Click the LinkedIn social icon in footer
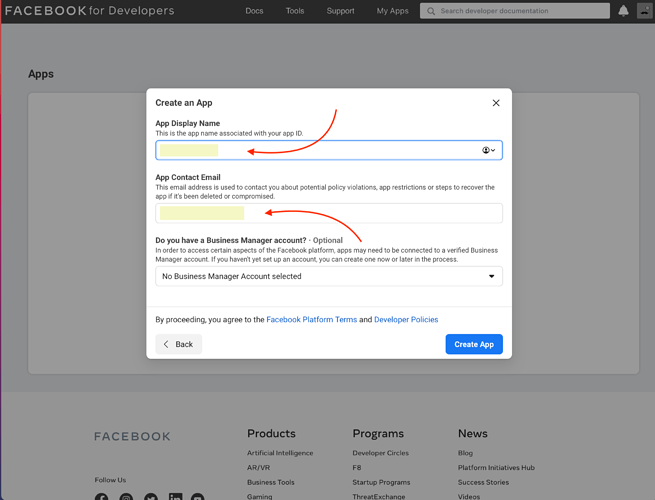 click(175, 497)
